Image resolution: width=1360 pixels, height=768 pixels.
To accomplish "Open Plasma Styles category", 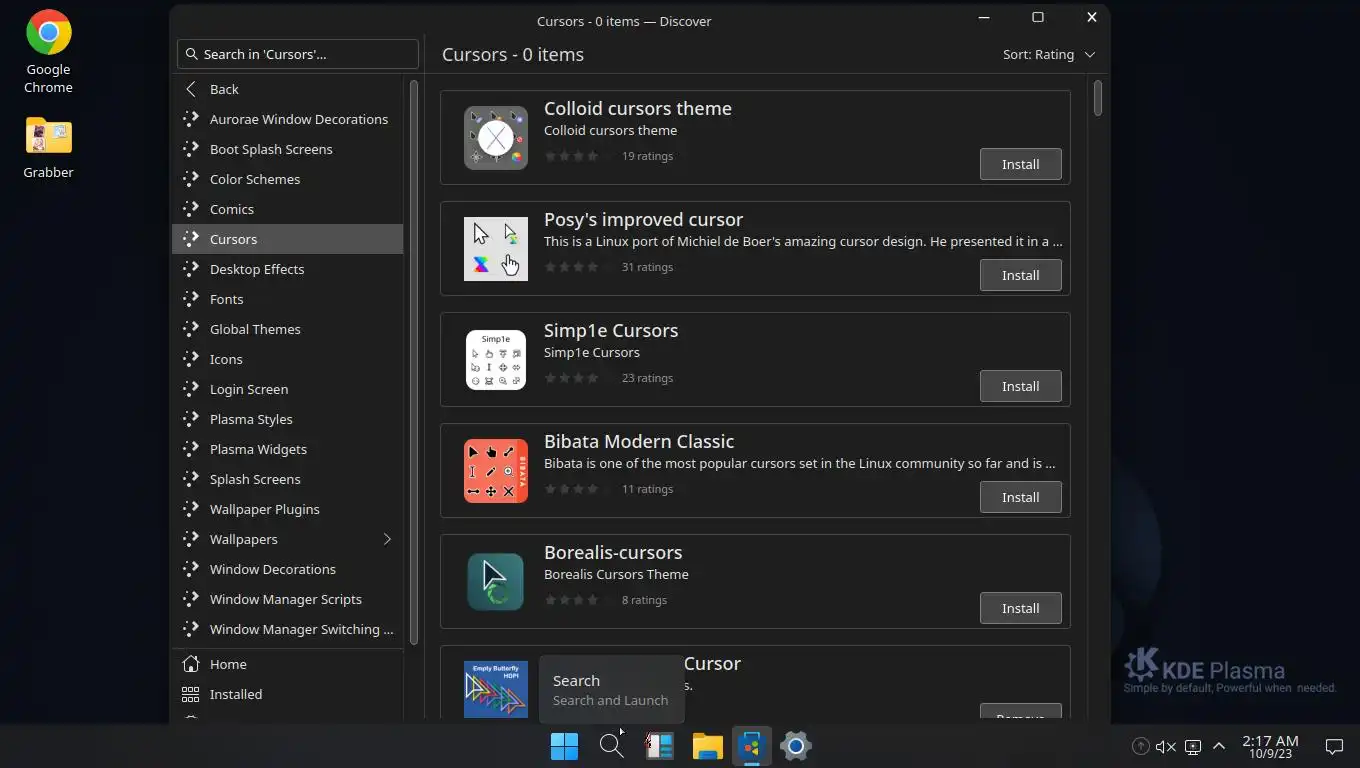I will point(288,419).
